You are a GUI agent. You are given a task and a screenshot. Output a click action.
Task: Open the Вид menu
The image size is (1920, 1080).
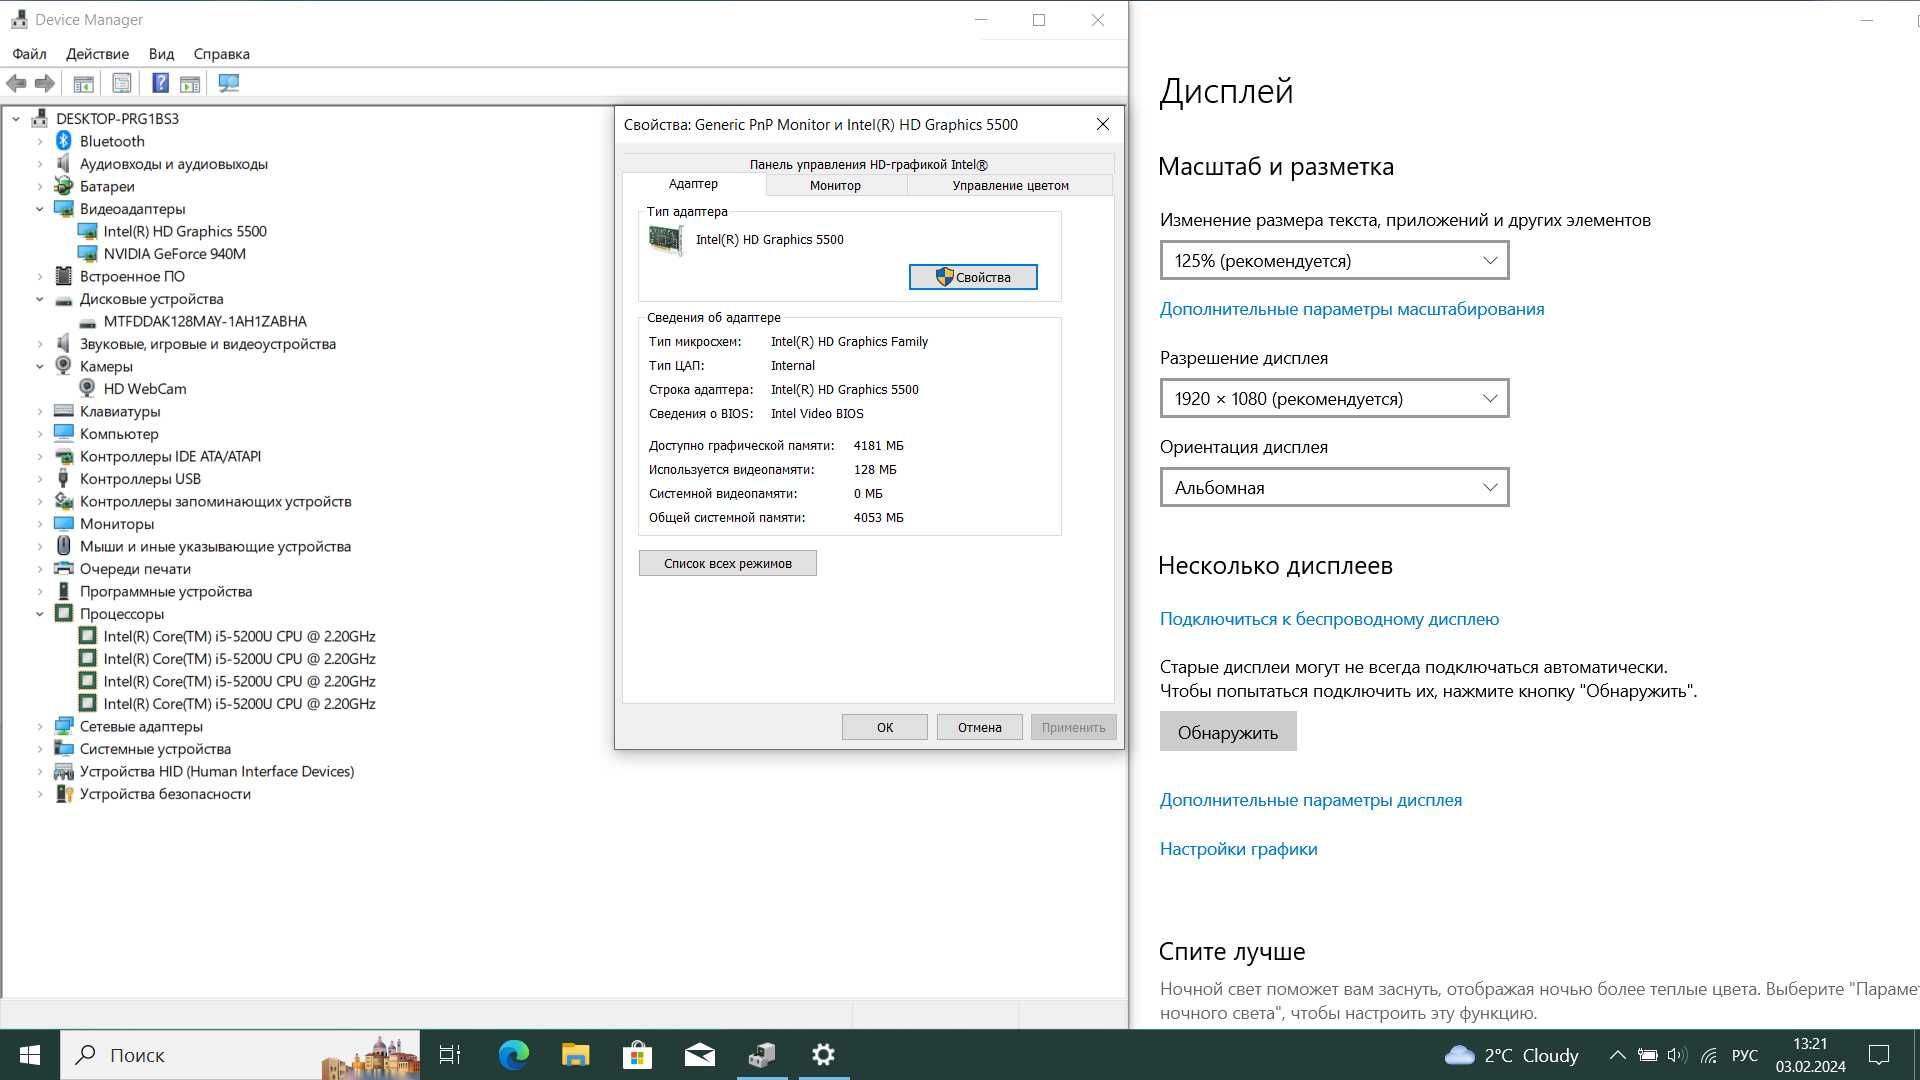pyautogui.click(x=161, y=54)
